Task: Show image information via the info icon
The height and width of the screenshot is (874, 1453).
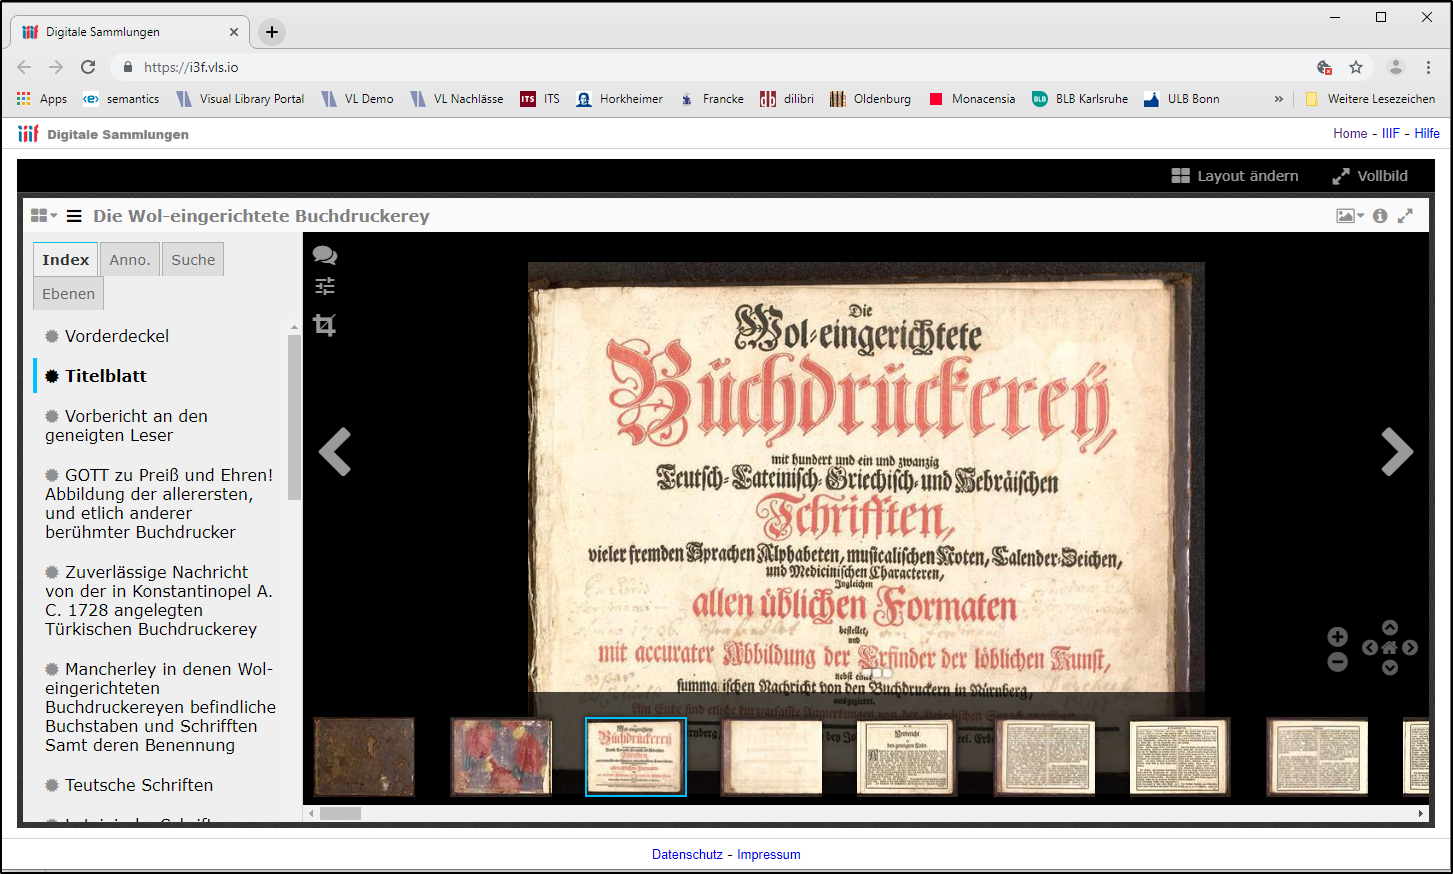Action: click(1380, 215)
